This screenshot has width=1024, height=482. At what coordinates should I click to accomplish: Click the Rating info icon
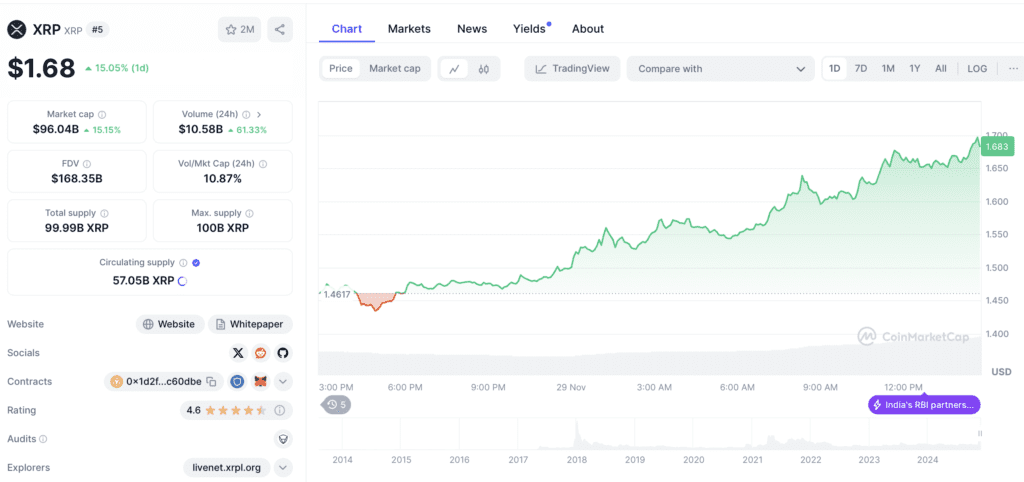[x=280, y=410]
